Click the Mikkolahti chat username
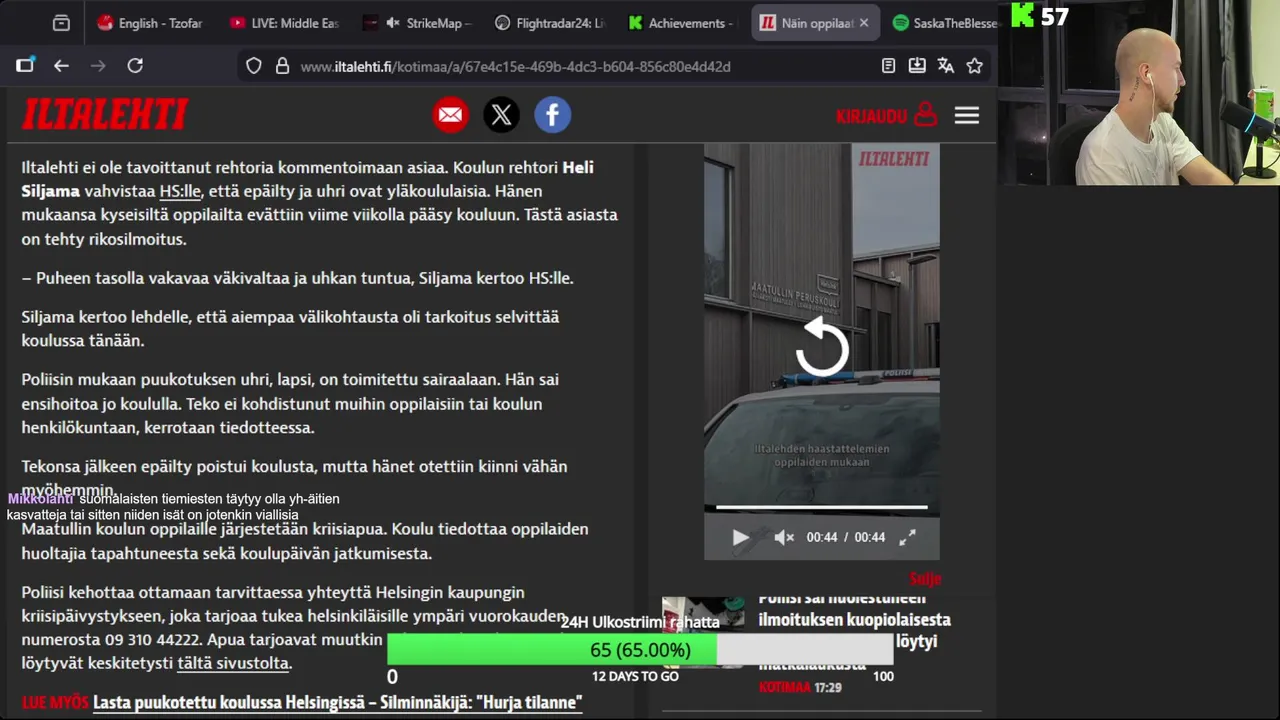1280x720 pixels. click(x=40, y=498)
